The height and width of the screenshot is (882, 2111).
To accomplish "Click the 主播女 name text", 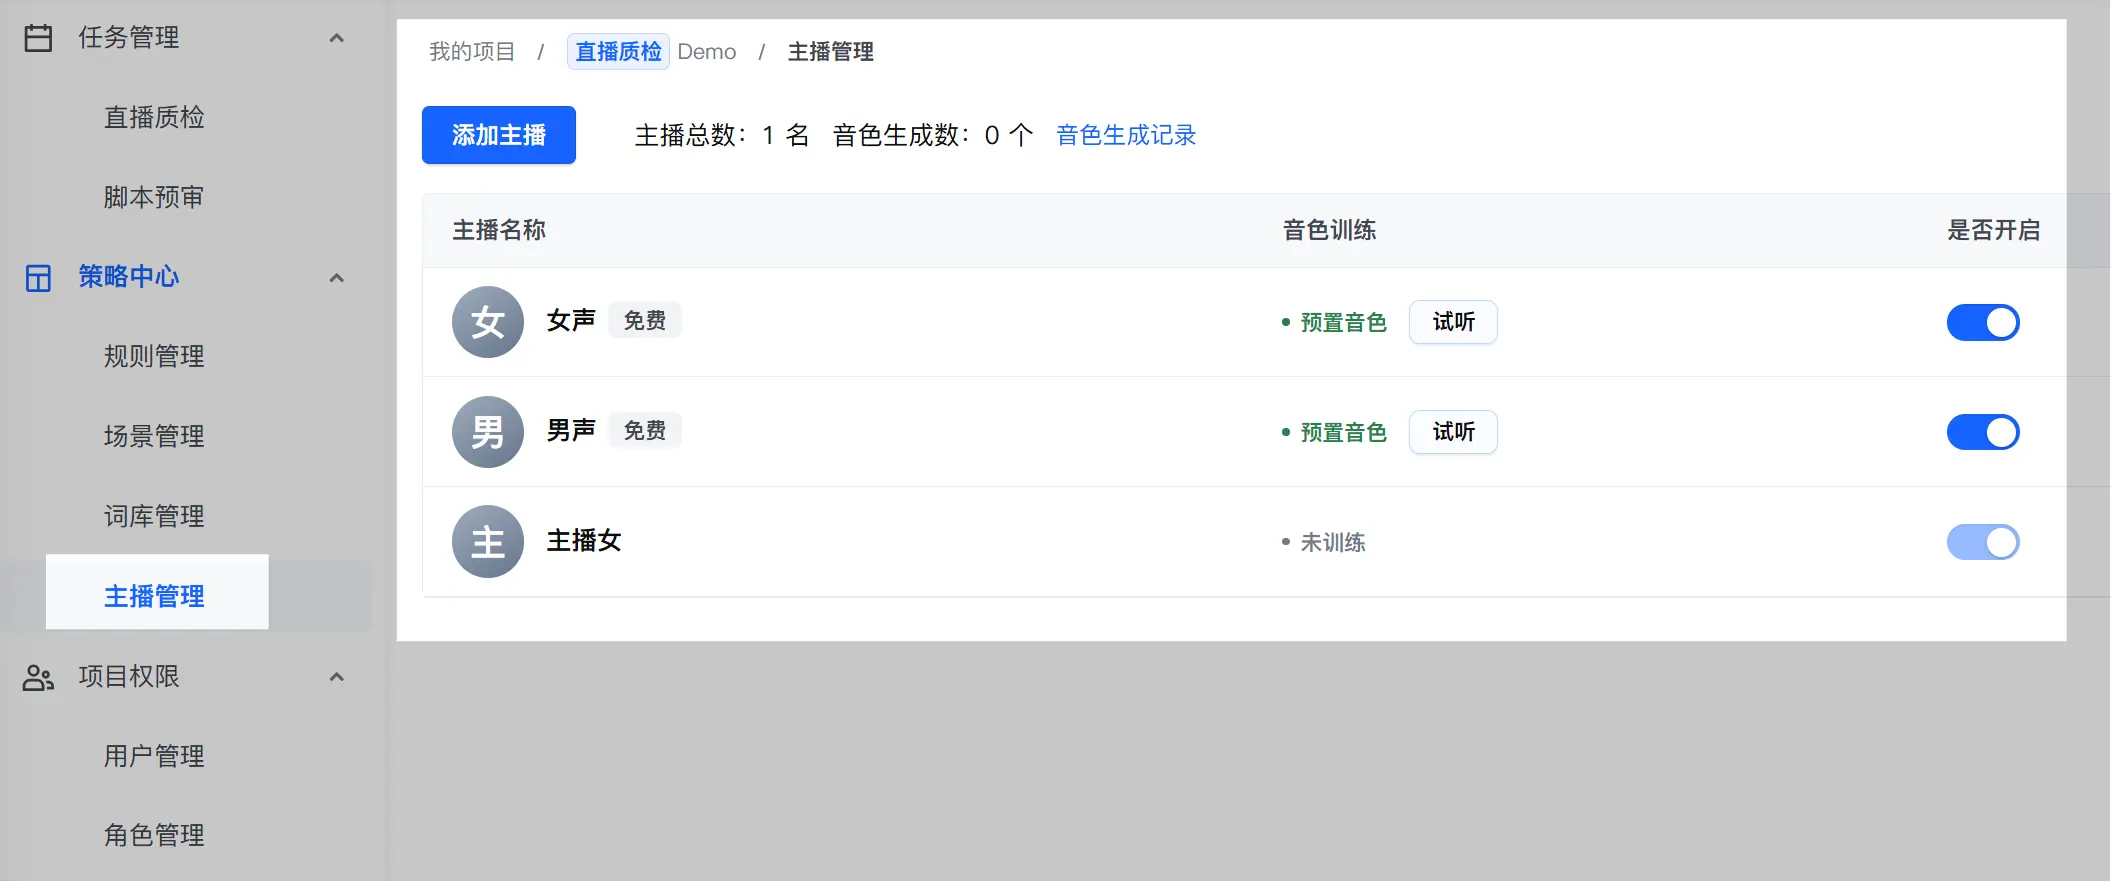I will [x=584, y=541].
